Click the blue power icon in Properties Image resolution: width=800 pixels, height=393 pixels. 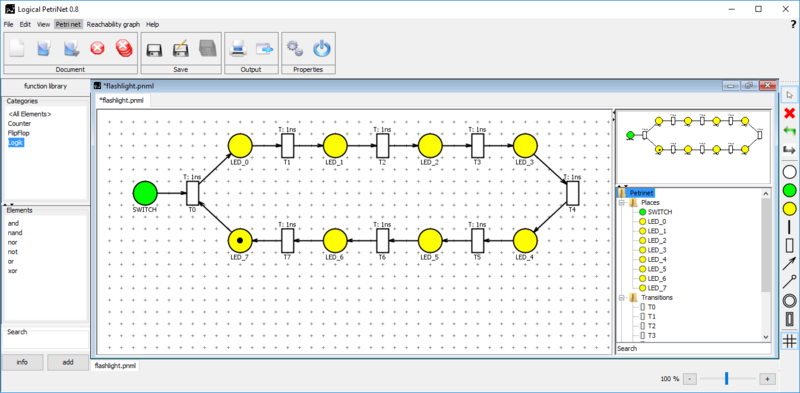click(x=322, y=48)
